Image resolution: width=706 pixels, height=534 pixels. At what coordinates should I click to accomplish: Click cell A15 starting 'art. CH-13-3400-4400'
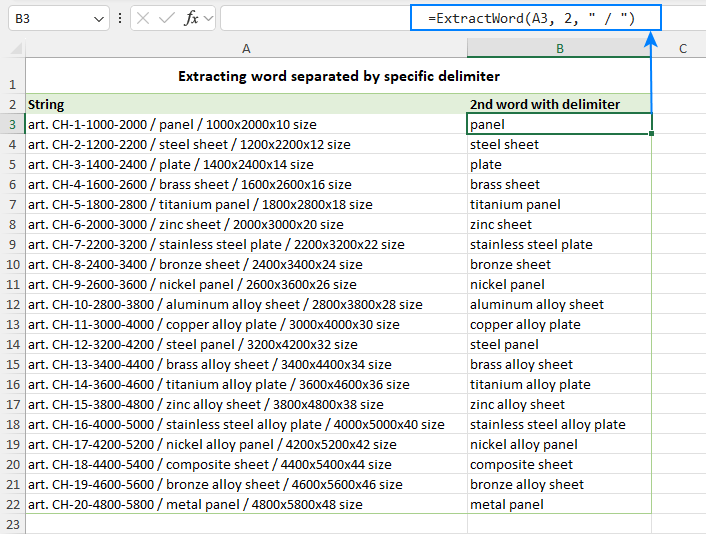[246, 364]
